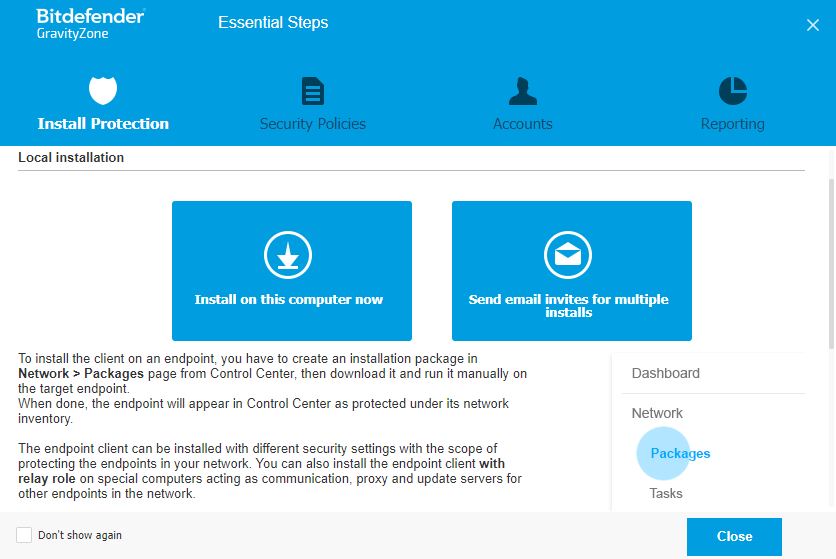Open the Reporting tab label
This screenshot has width=836, height=559.
(733, 124)
